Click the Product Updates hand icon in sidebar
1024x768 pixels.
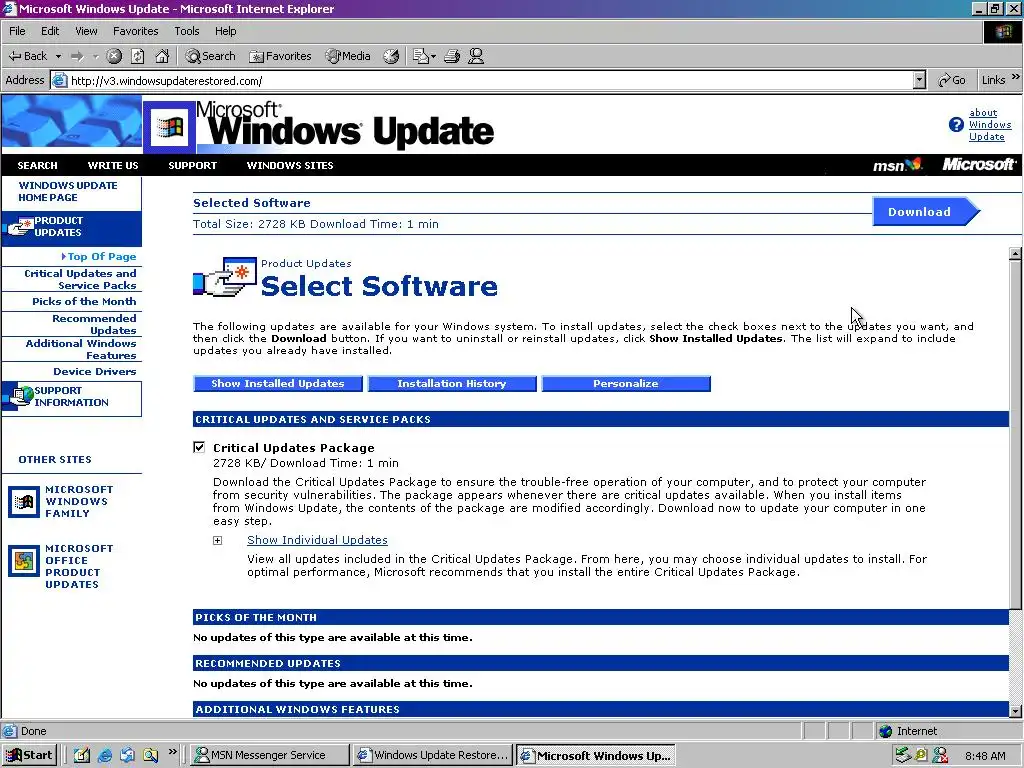point(18,227)
